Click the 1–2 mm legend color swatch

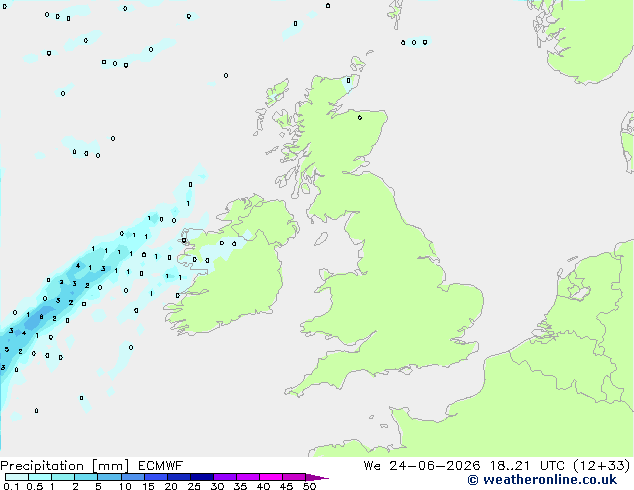click(63, 477)
